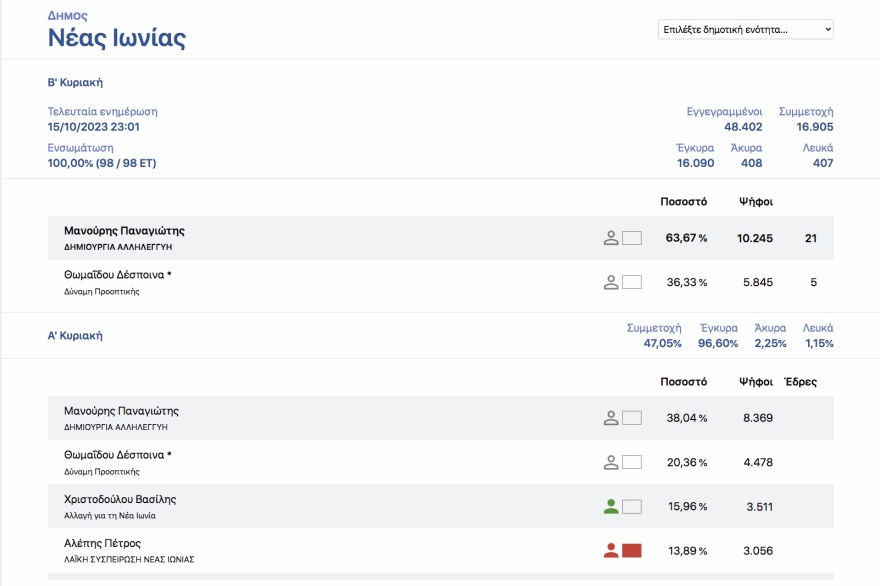The height and width of the screenshot is (586, 880).
Task: Click green person icon beside Χριστοδούλου Βασίλης
Action: click(x=611, y=506)
